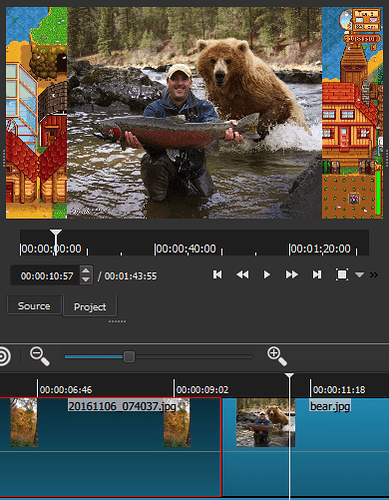Toggle the ripple icon left of zoom out

pyautogui.click(x=5, y=356)
